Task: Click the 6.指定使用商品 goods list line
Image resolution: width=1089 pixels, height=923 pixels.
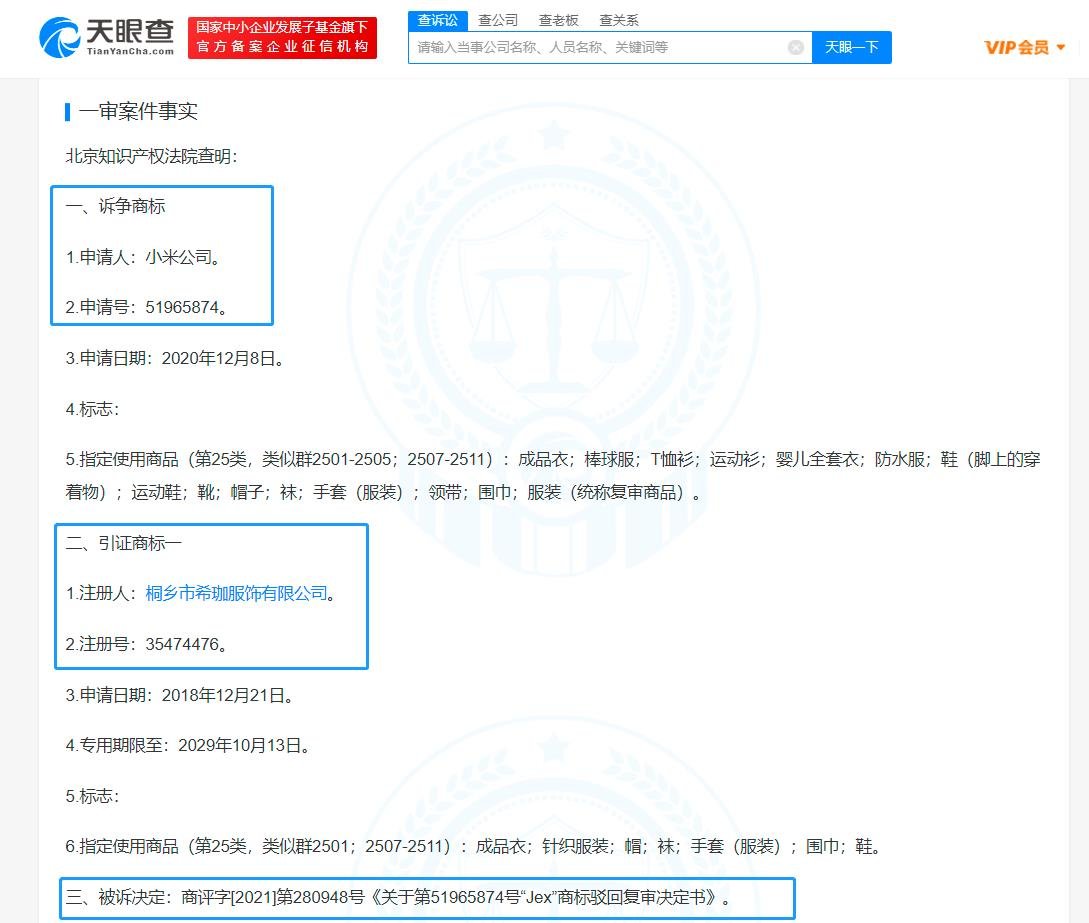Action: point(474,846)
